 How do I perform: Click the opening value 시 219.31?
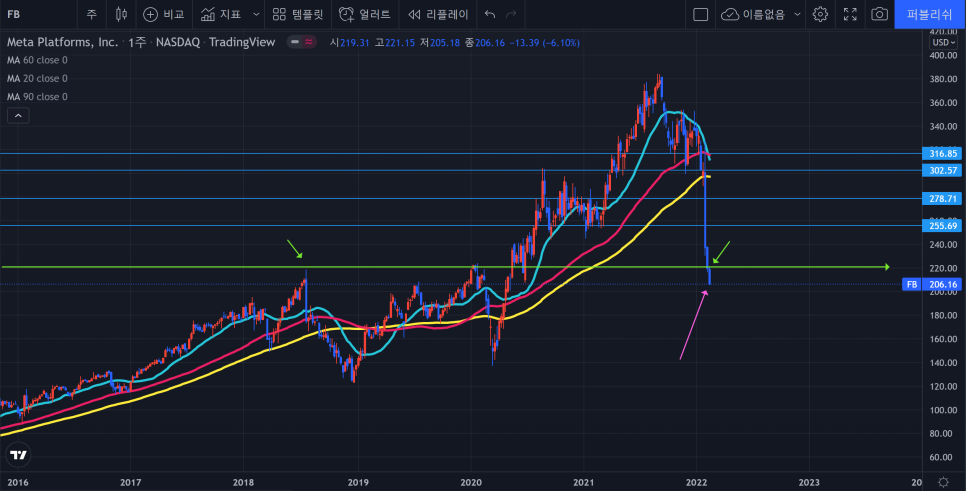click(349, 43)
